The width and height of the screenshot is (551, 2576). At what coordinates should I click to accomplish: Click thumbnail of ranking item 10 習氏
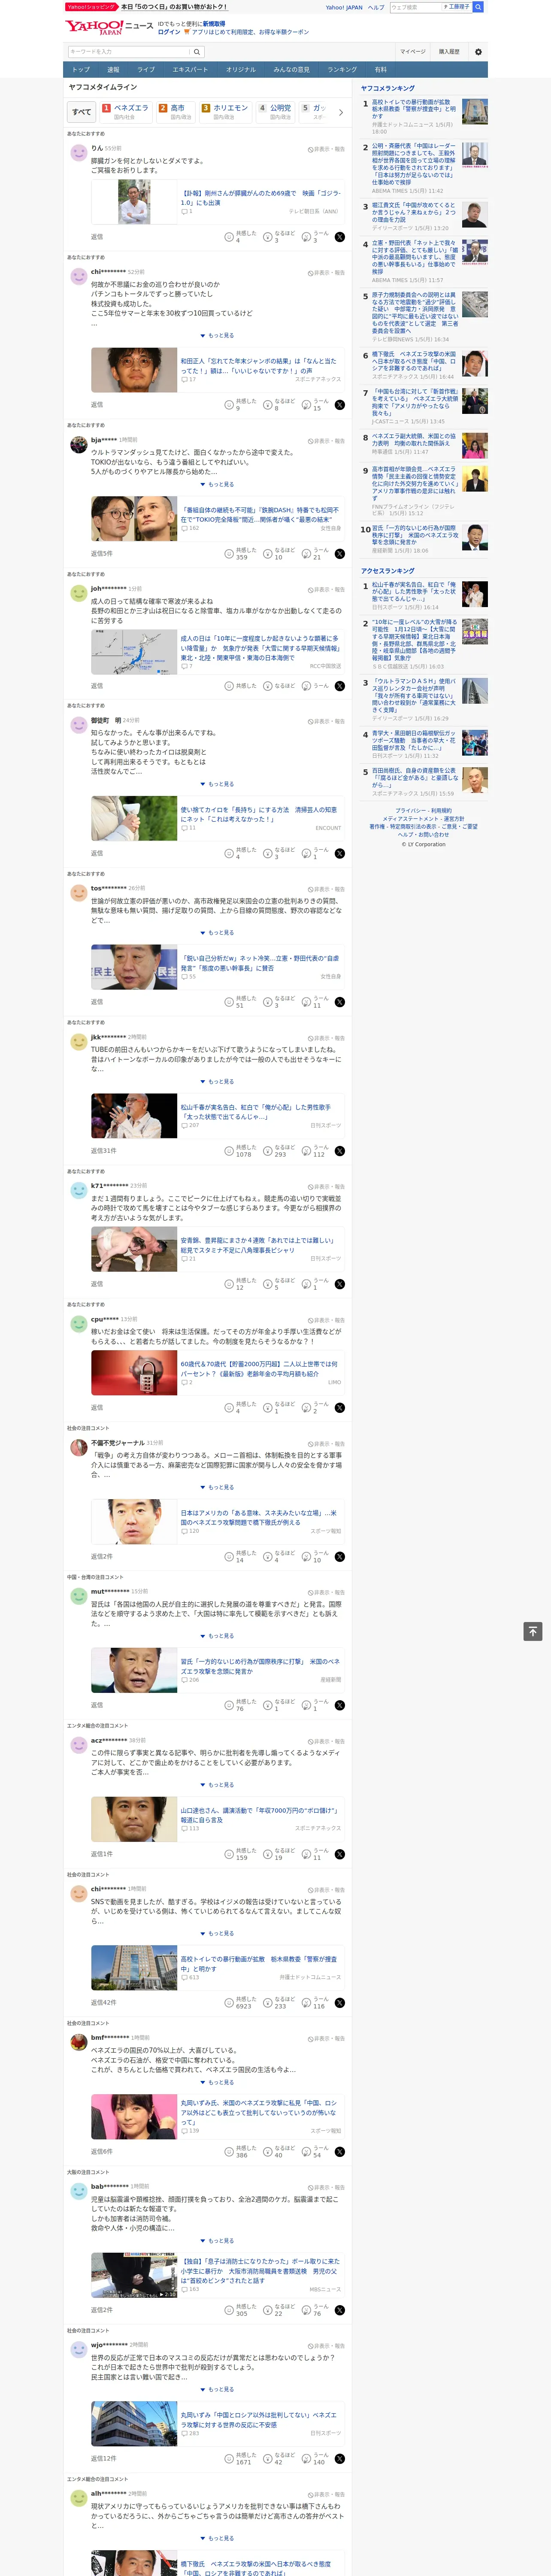point(475,538)
